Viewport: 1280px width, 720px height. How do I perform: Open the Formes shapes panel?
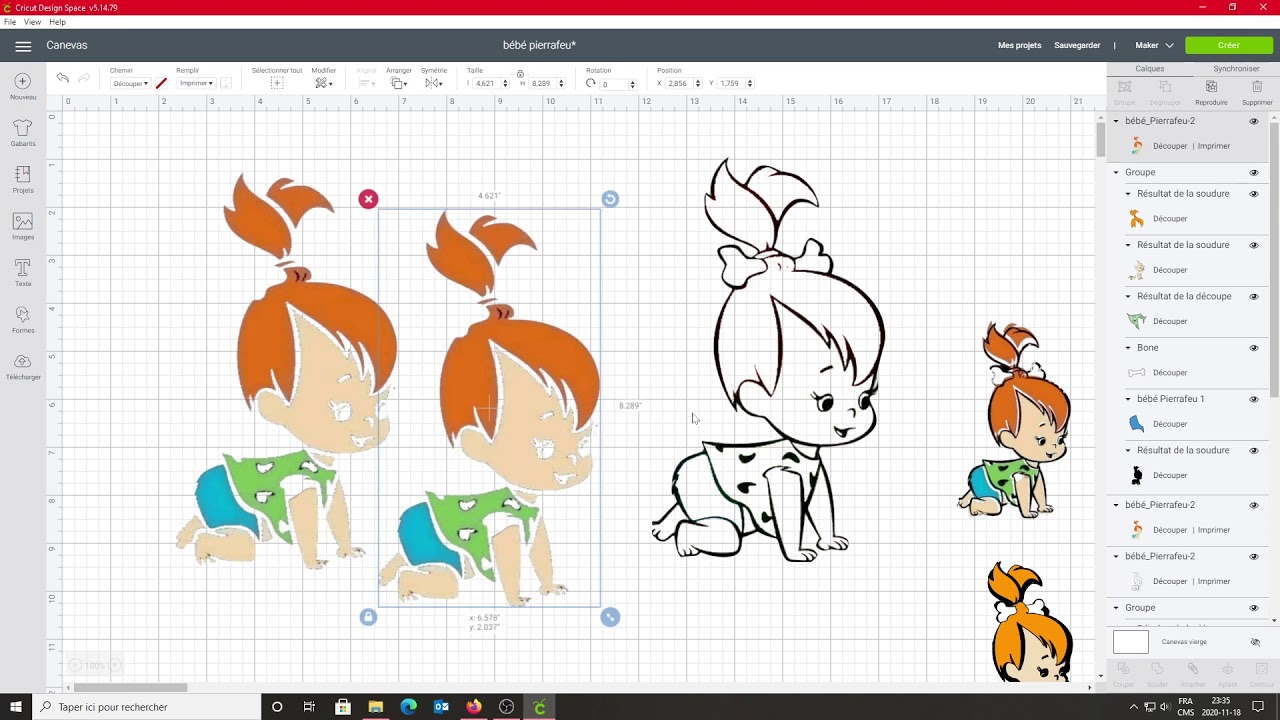pyautogui.click(x=23, y=320)
